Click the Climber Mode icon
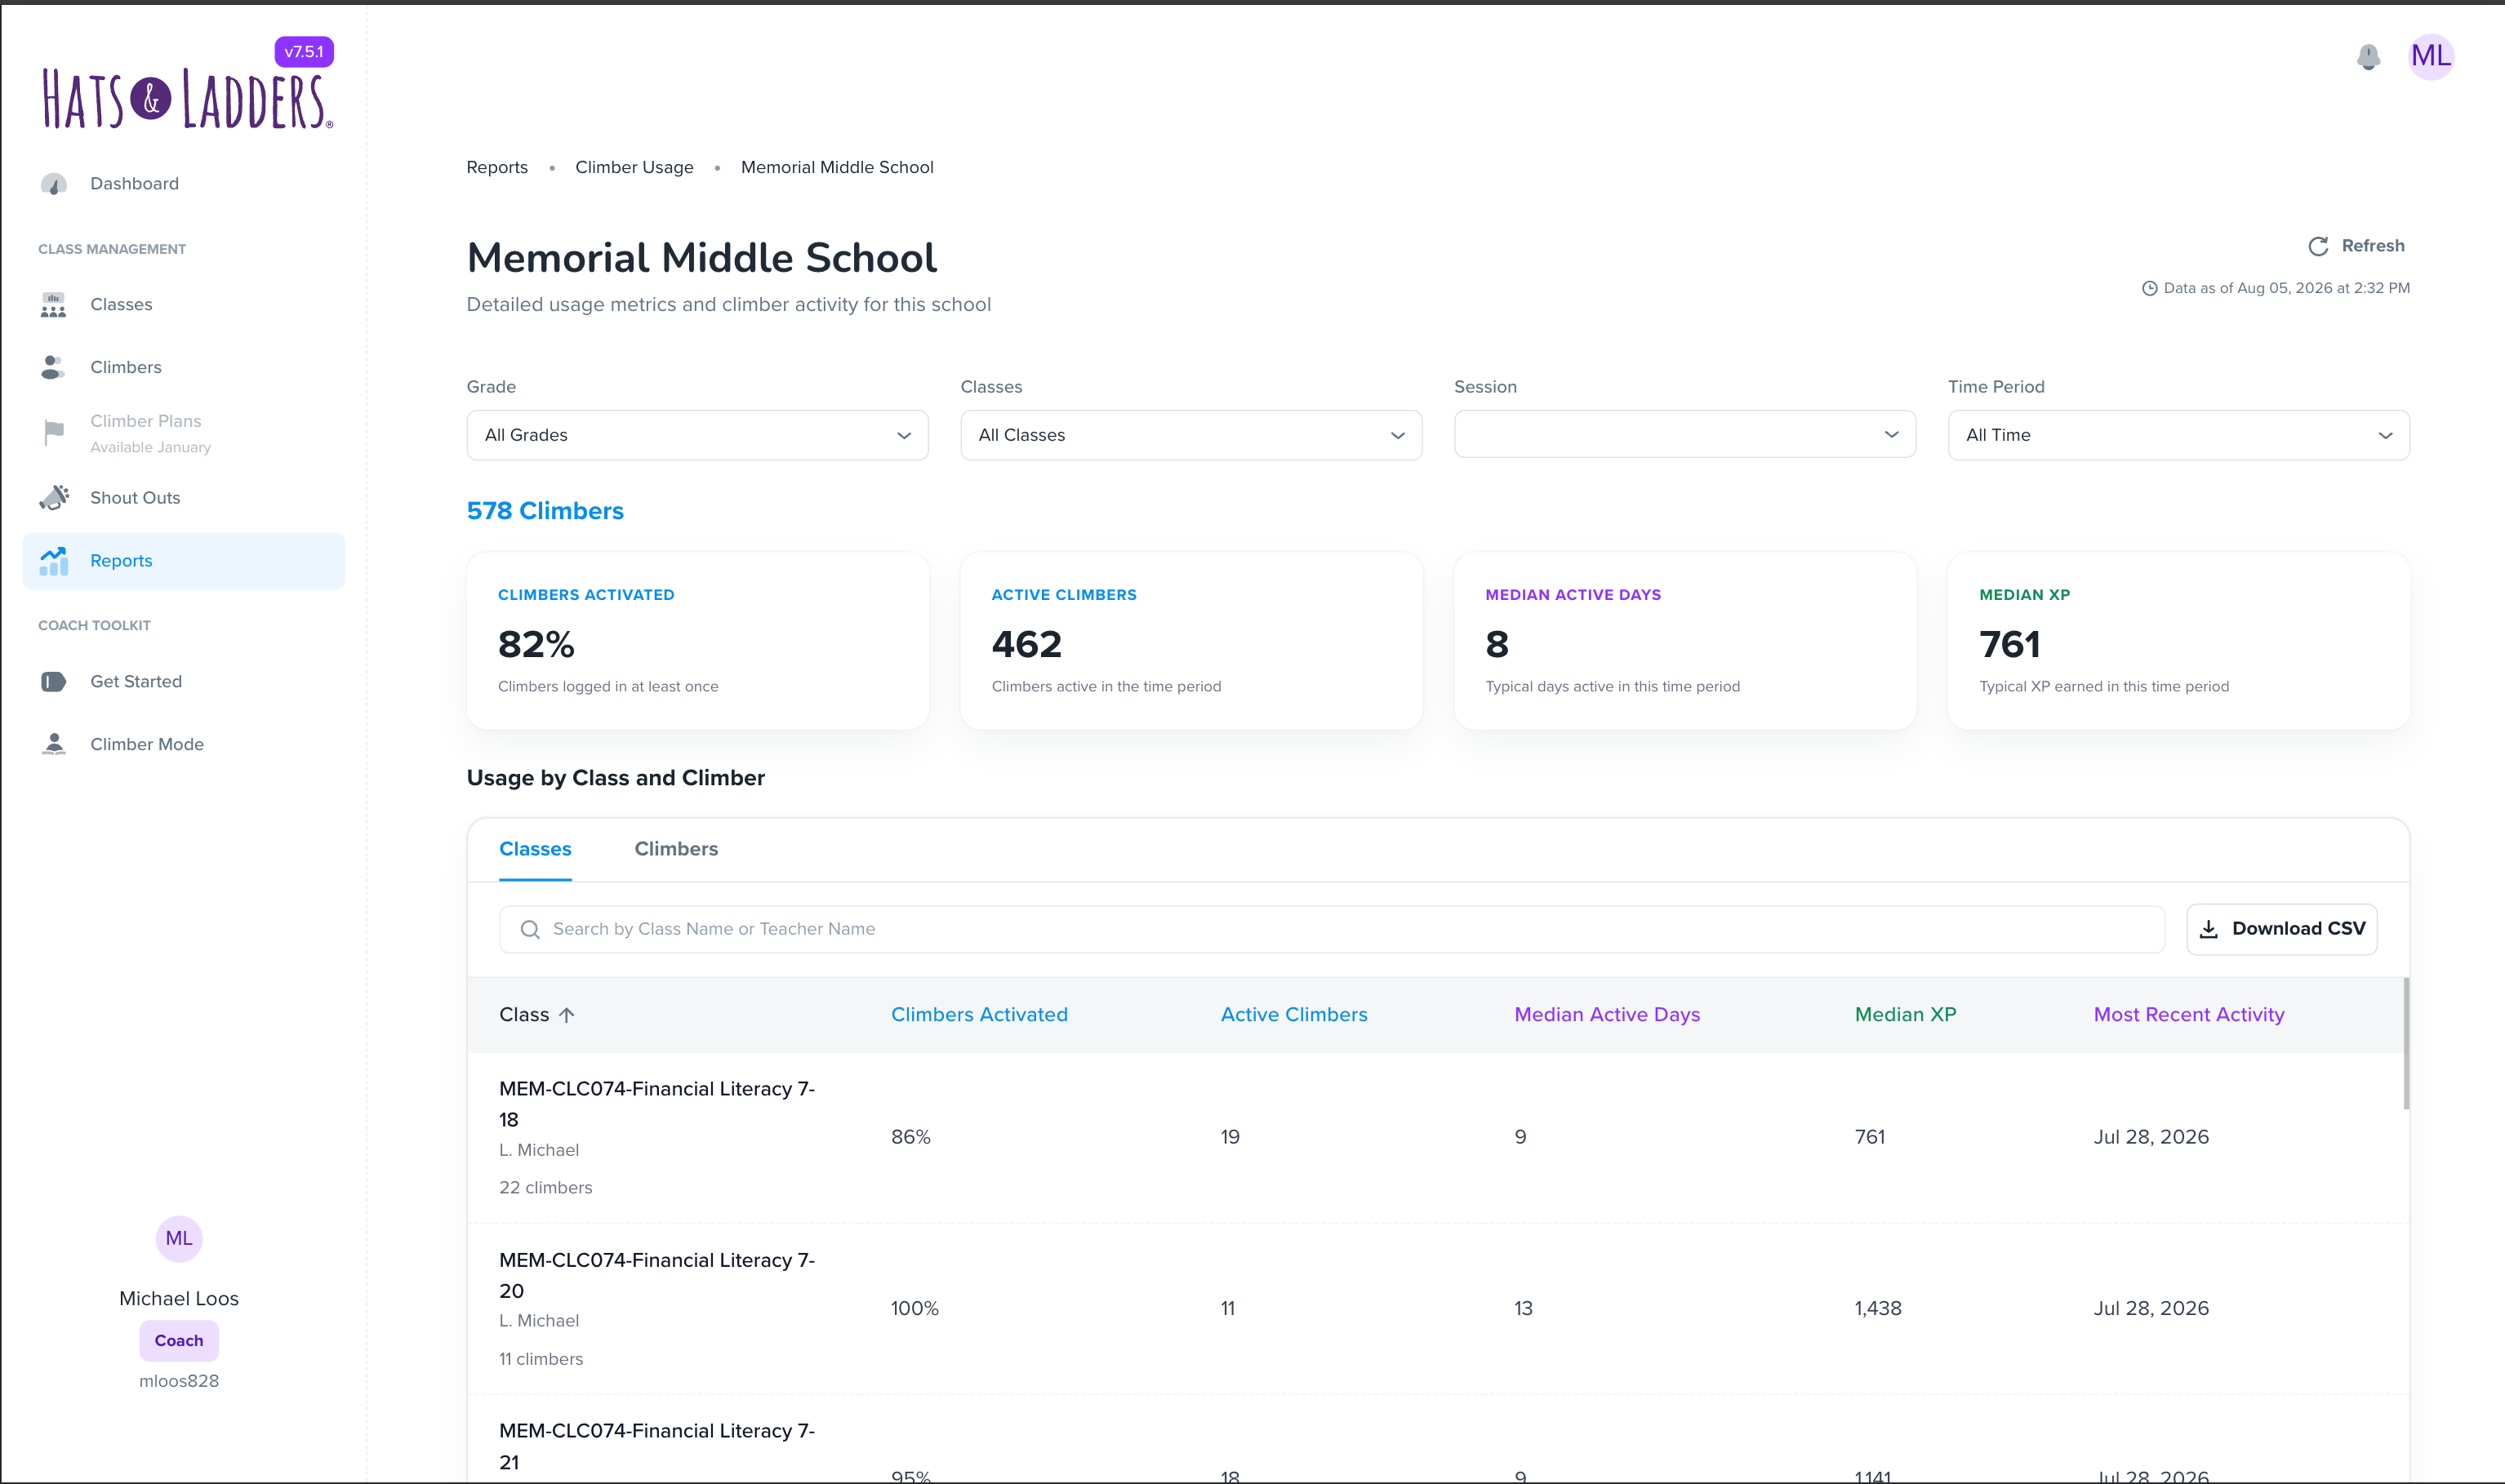This screenshot has width=2505, height=1484. [x=54, y=744]
